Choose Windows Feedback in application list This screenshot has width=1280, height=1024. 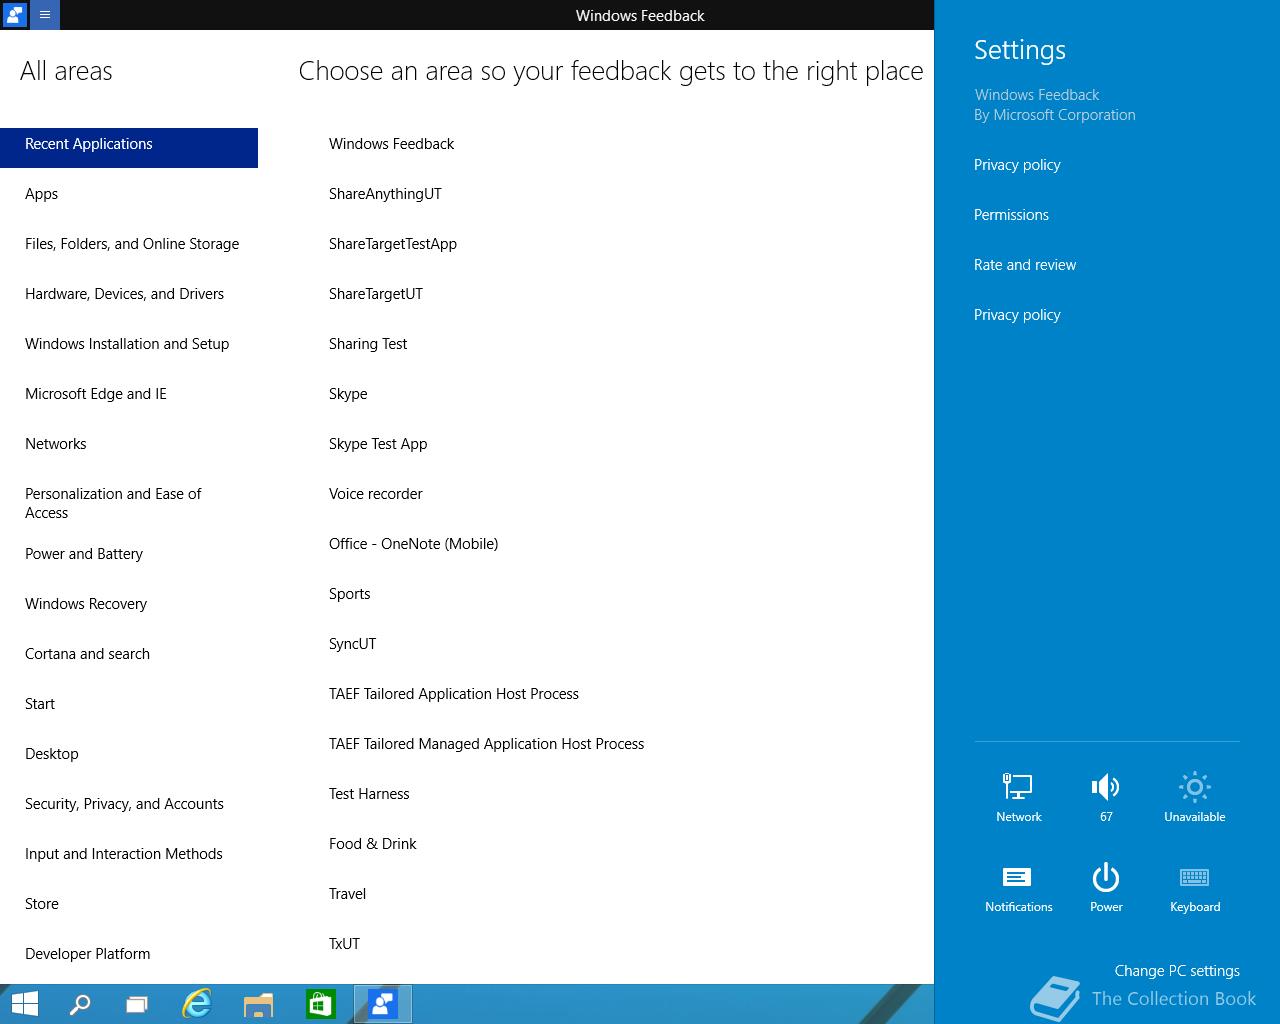[391, 144]
